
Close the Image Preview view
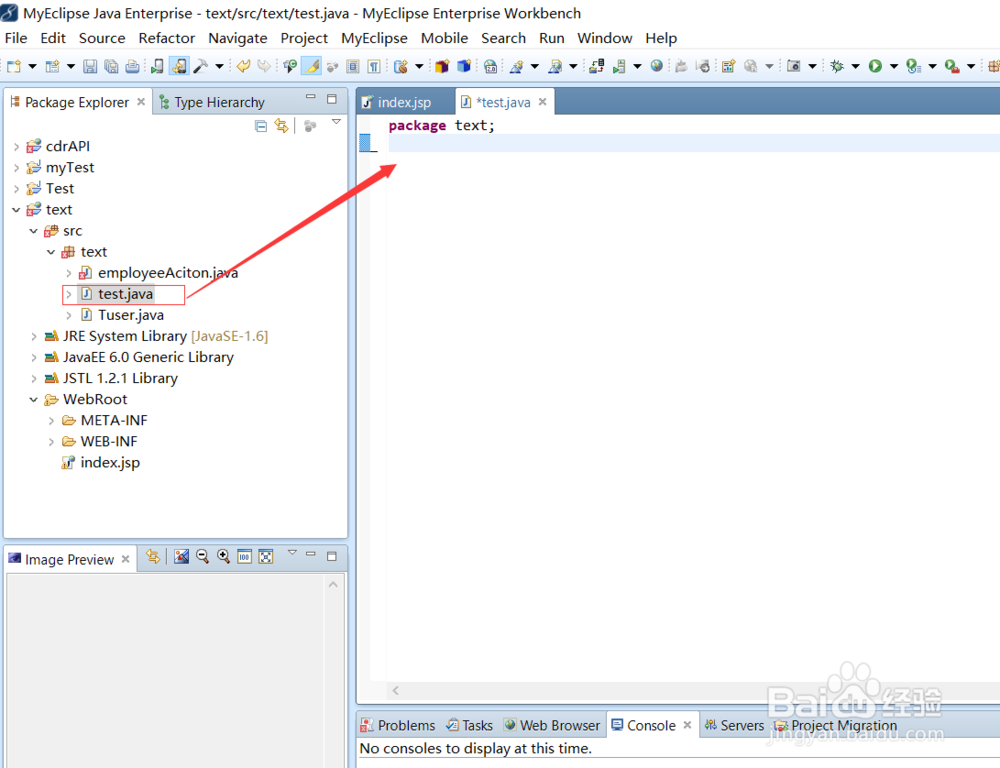pos(126,559)
